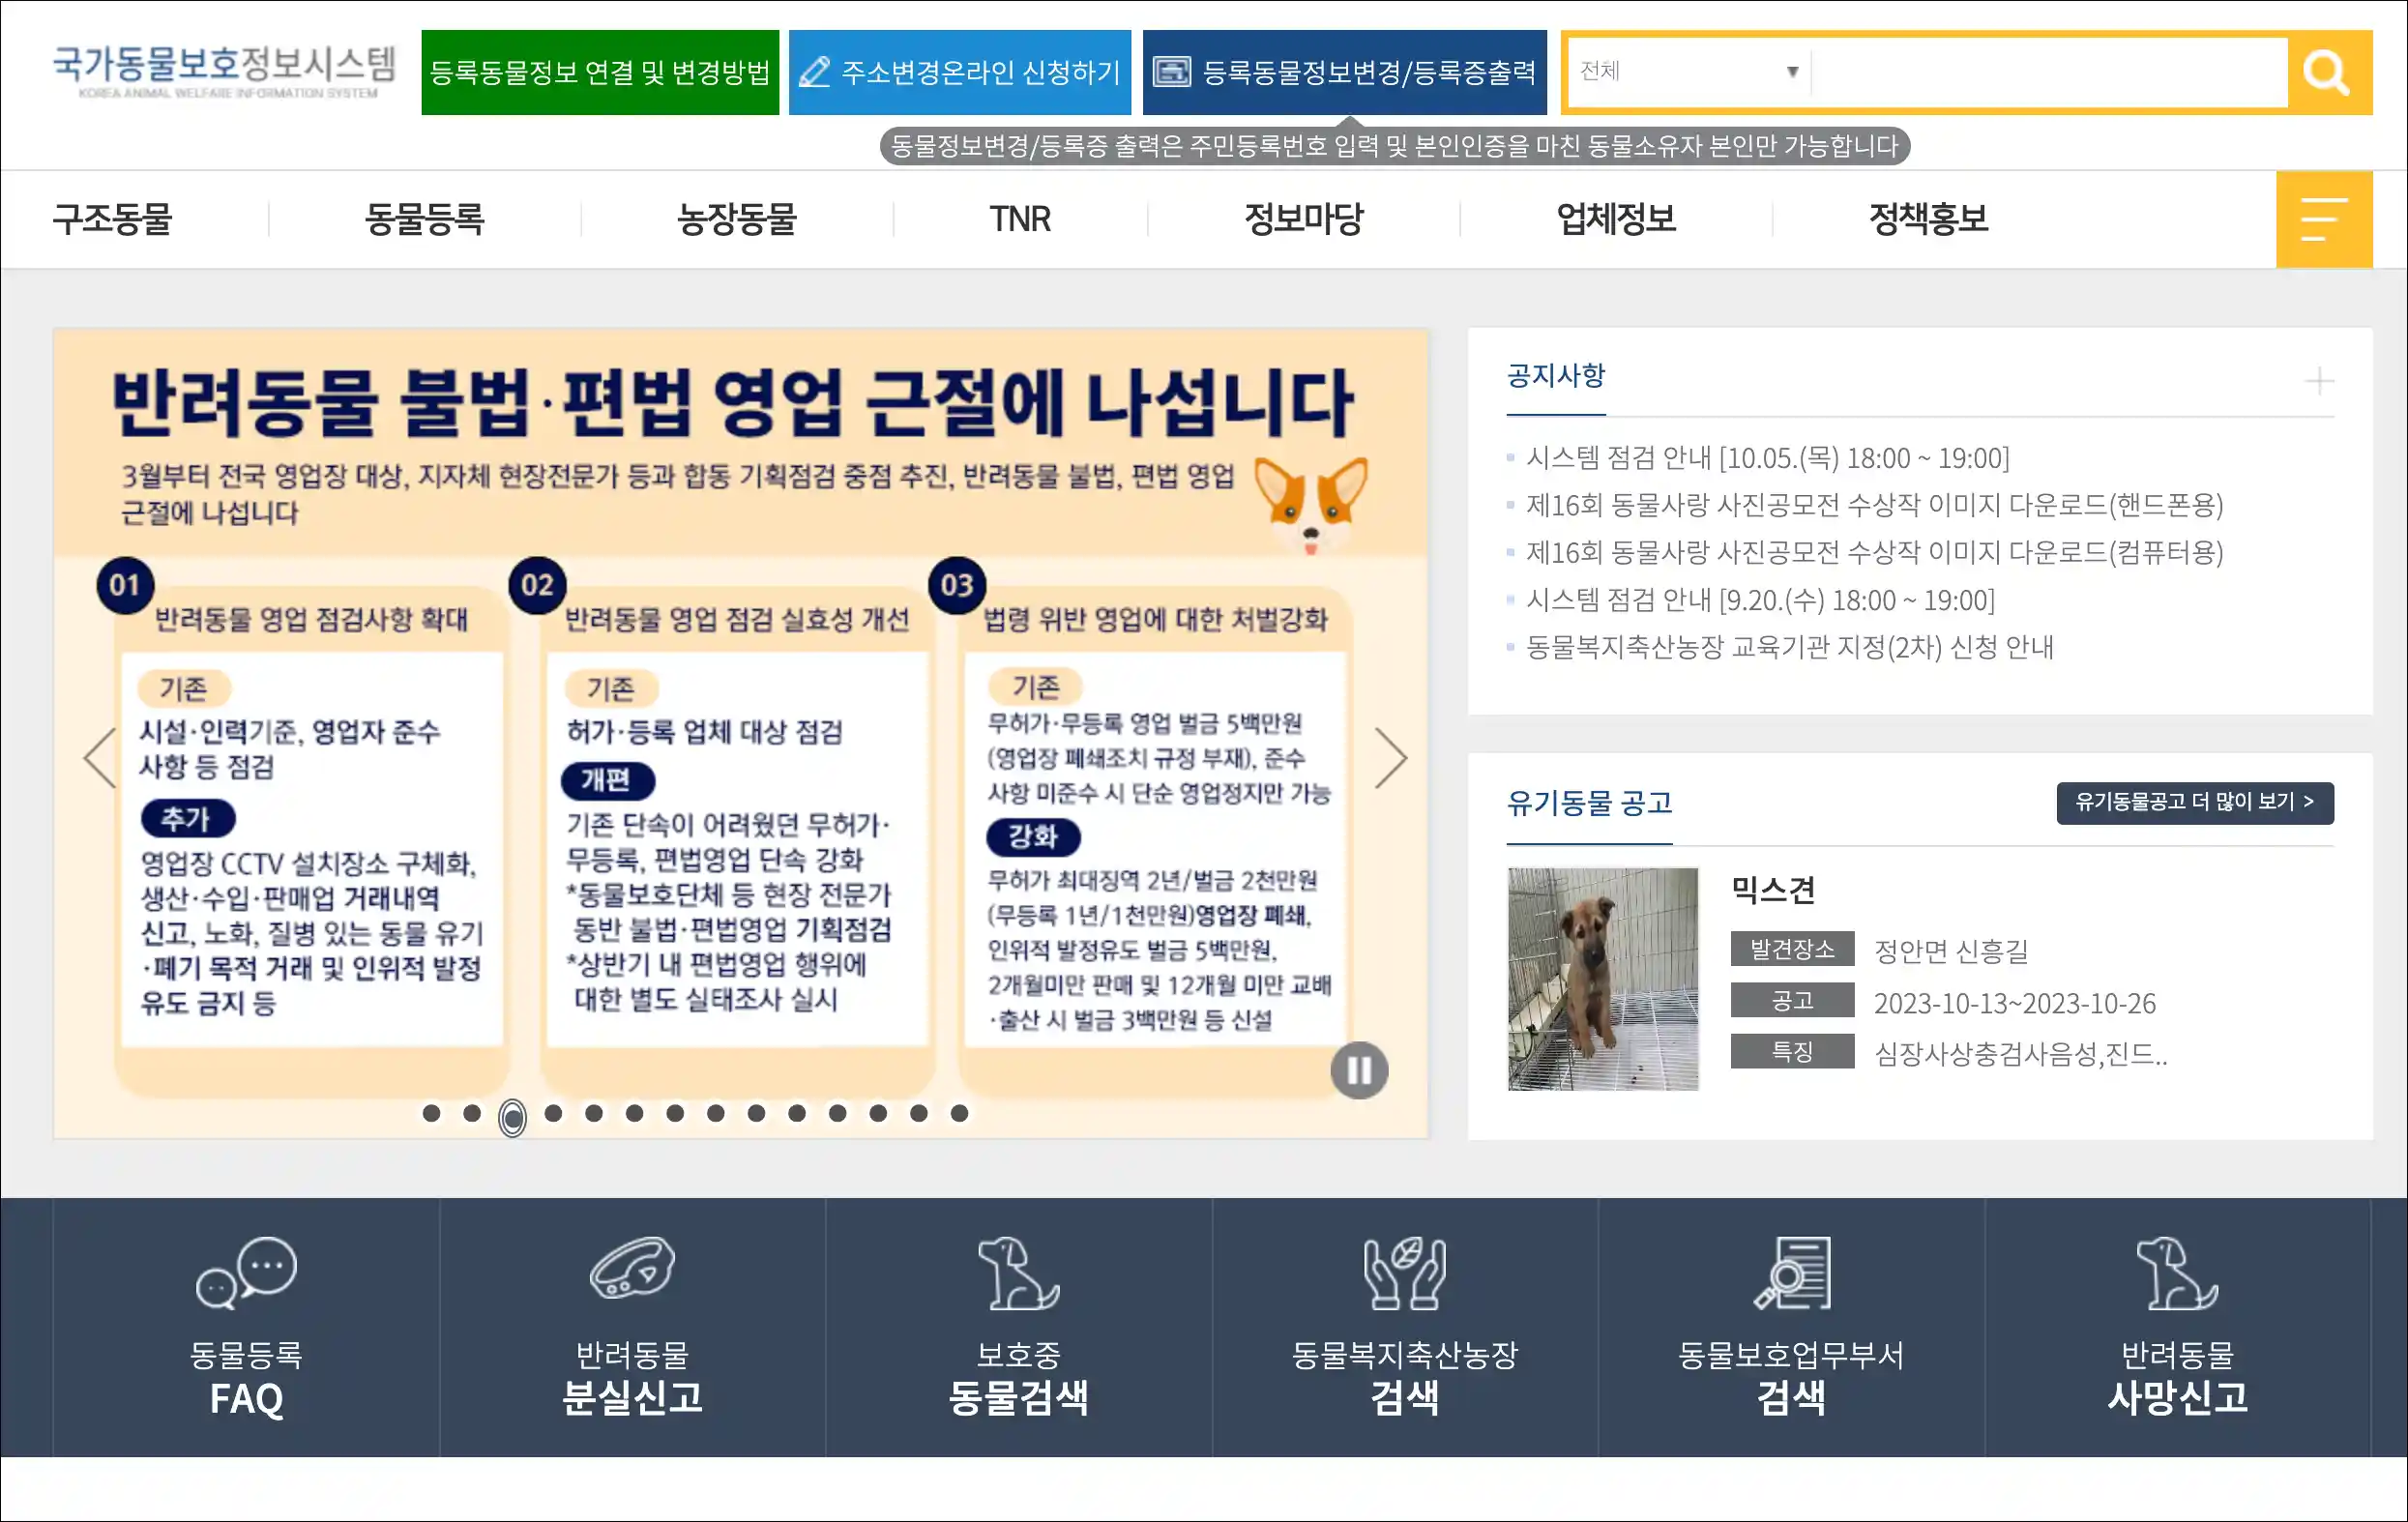
Task: Click 동물복지축산농장 검색 hands icon
Action: [x=1404, y=1273]
